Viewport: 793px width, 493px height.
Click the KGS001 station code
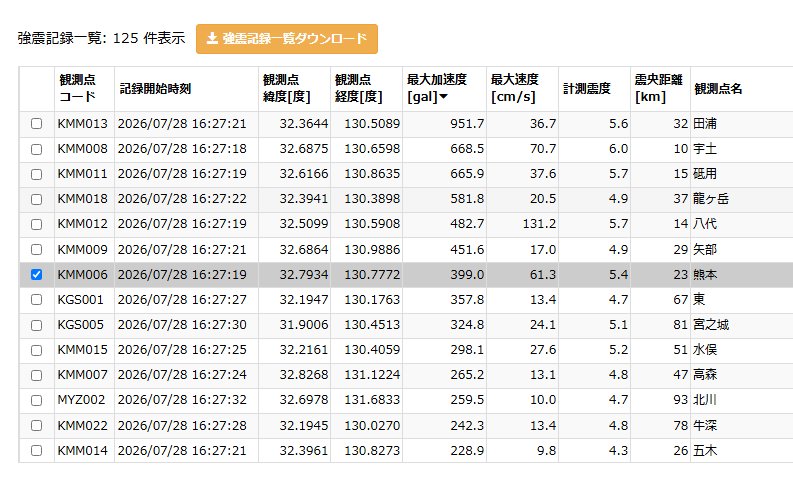pyautogui.click(x=80, y=300)
